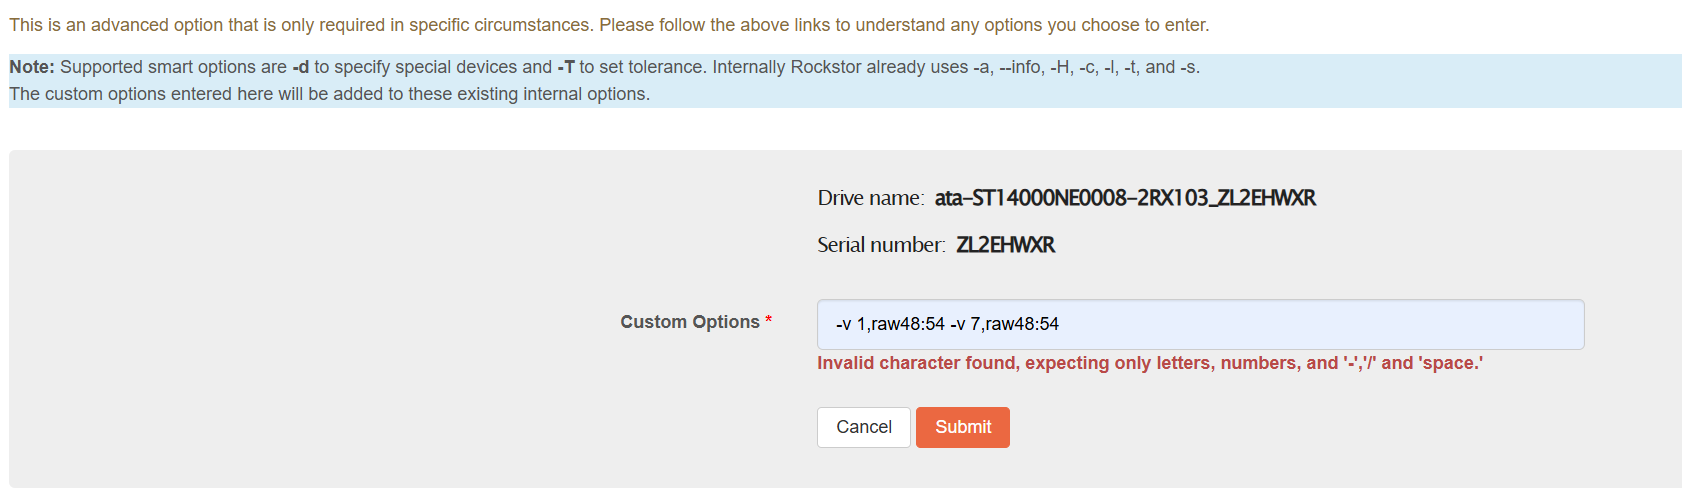Click the 'custom options entered here' line
This screenshot has width=1682, height=502.
[x=330, y=94]
